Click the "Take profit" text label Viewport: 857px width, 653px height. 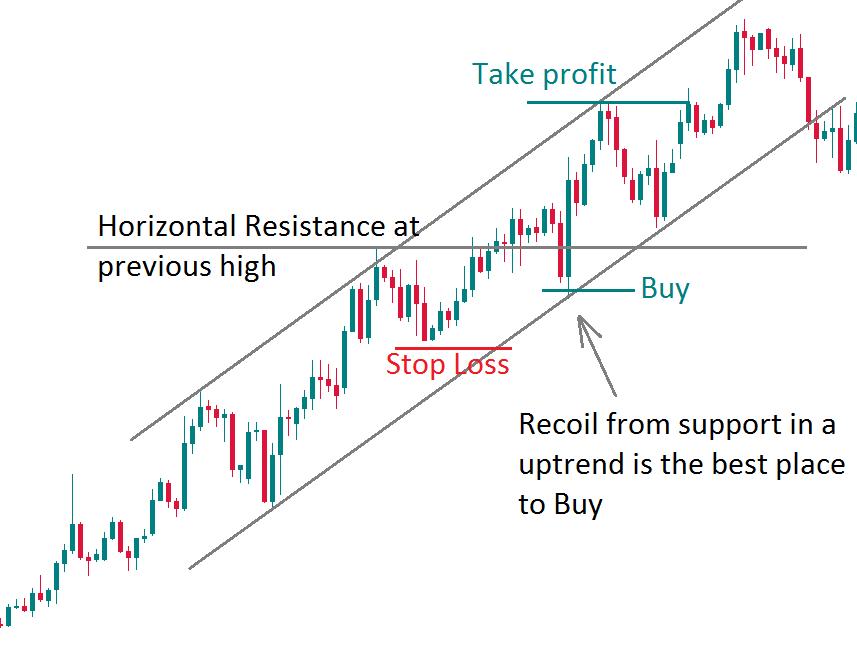point(544,74)
